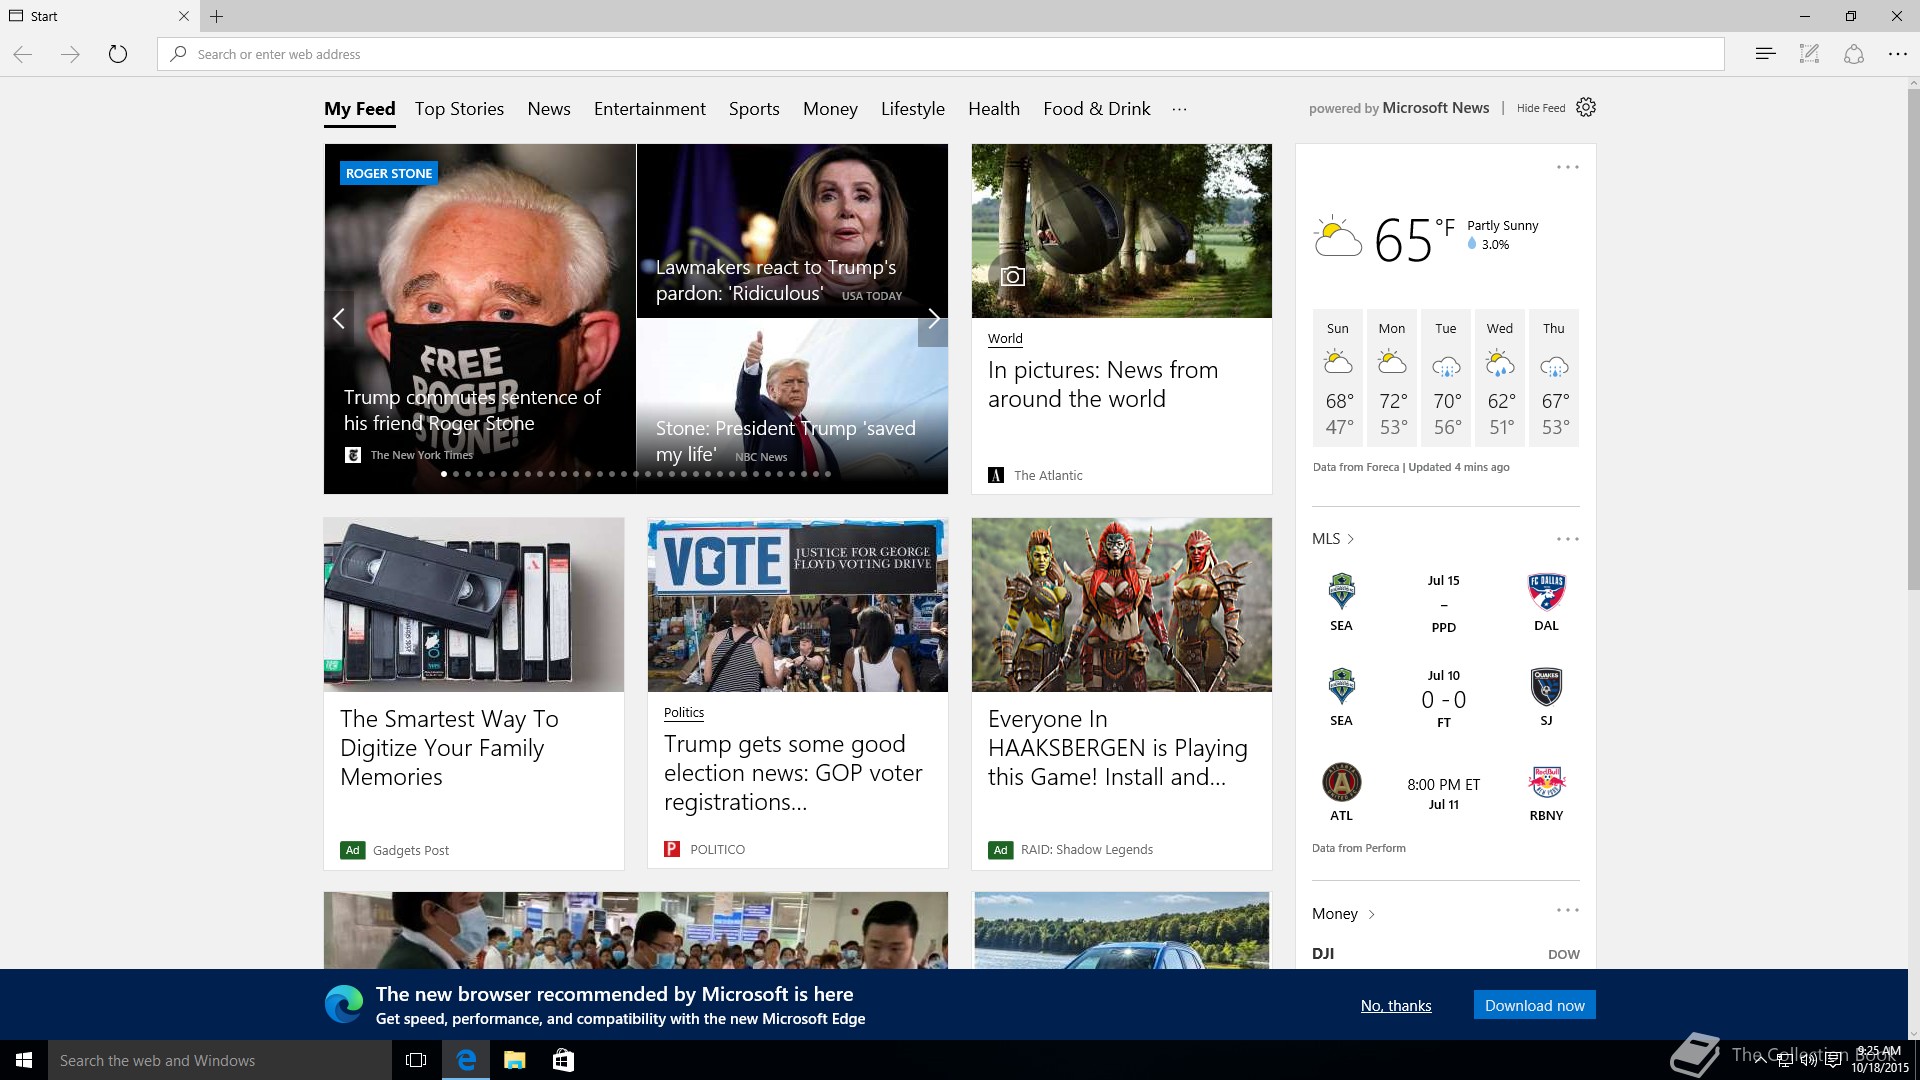Open MLS card options ellipsis
This screenshot has height=1080, width=1920.
pos(1567,539)
